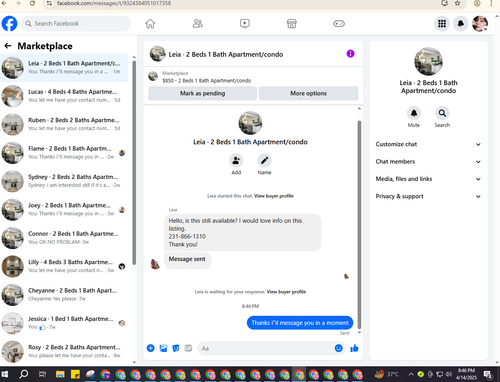Open Windows taskbar search
The height and width of the screenshot is (382, 500).
[x=24, y=374]
